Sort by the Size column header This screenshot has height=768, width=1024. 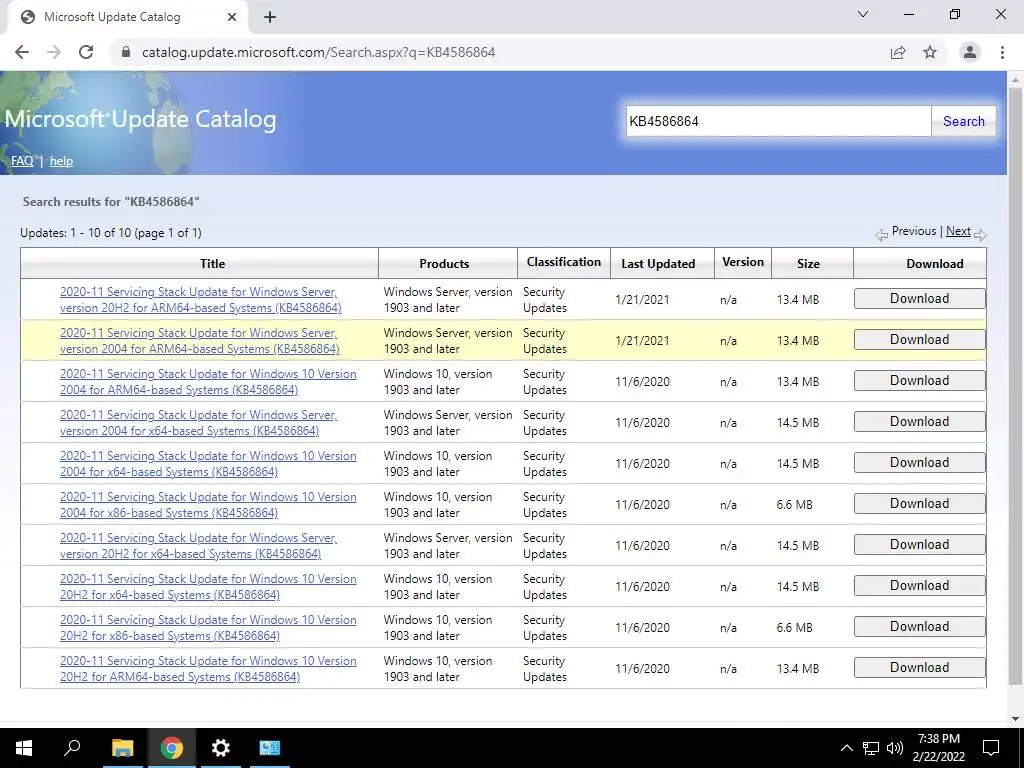click(808, 263)
